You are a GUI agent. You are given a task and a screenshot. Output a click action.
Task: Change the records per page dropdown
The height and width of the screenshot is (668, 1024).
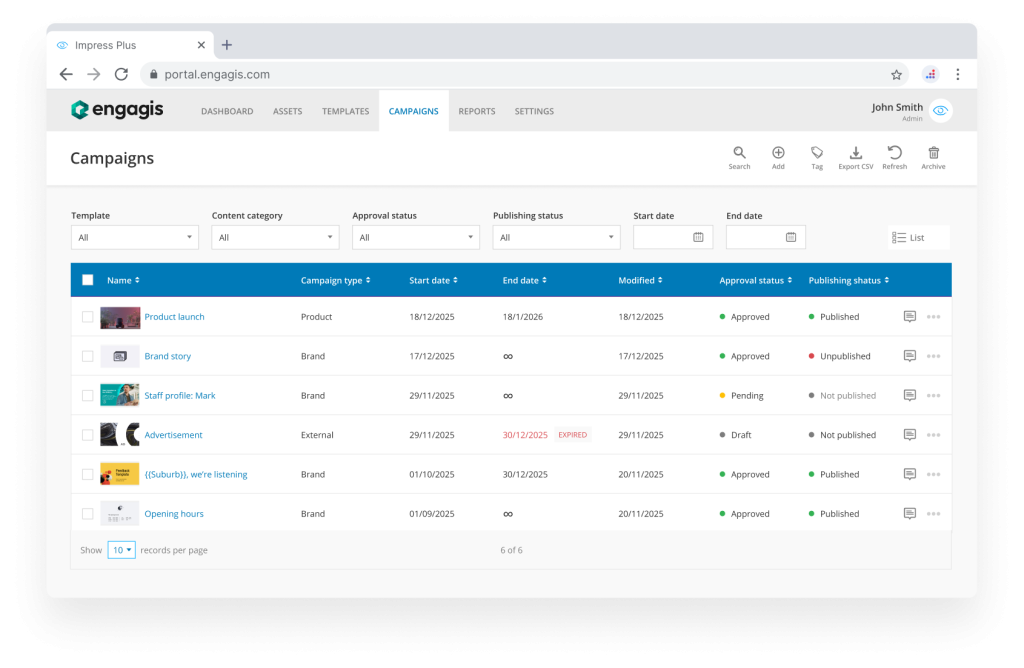point(121,550)
